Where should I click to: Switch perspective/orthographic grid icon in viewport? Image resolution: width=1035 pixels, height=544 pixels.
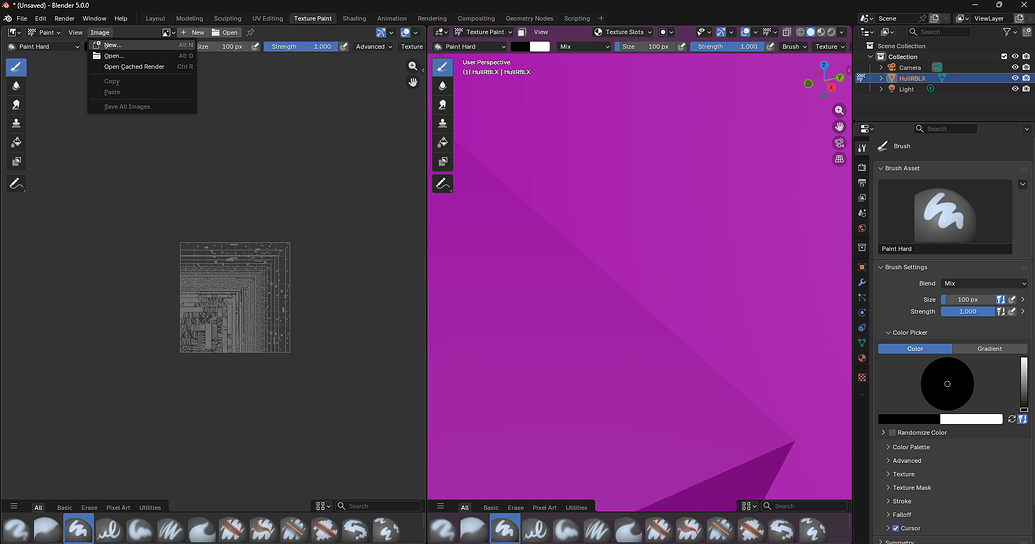[x=839, y=159]
